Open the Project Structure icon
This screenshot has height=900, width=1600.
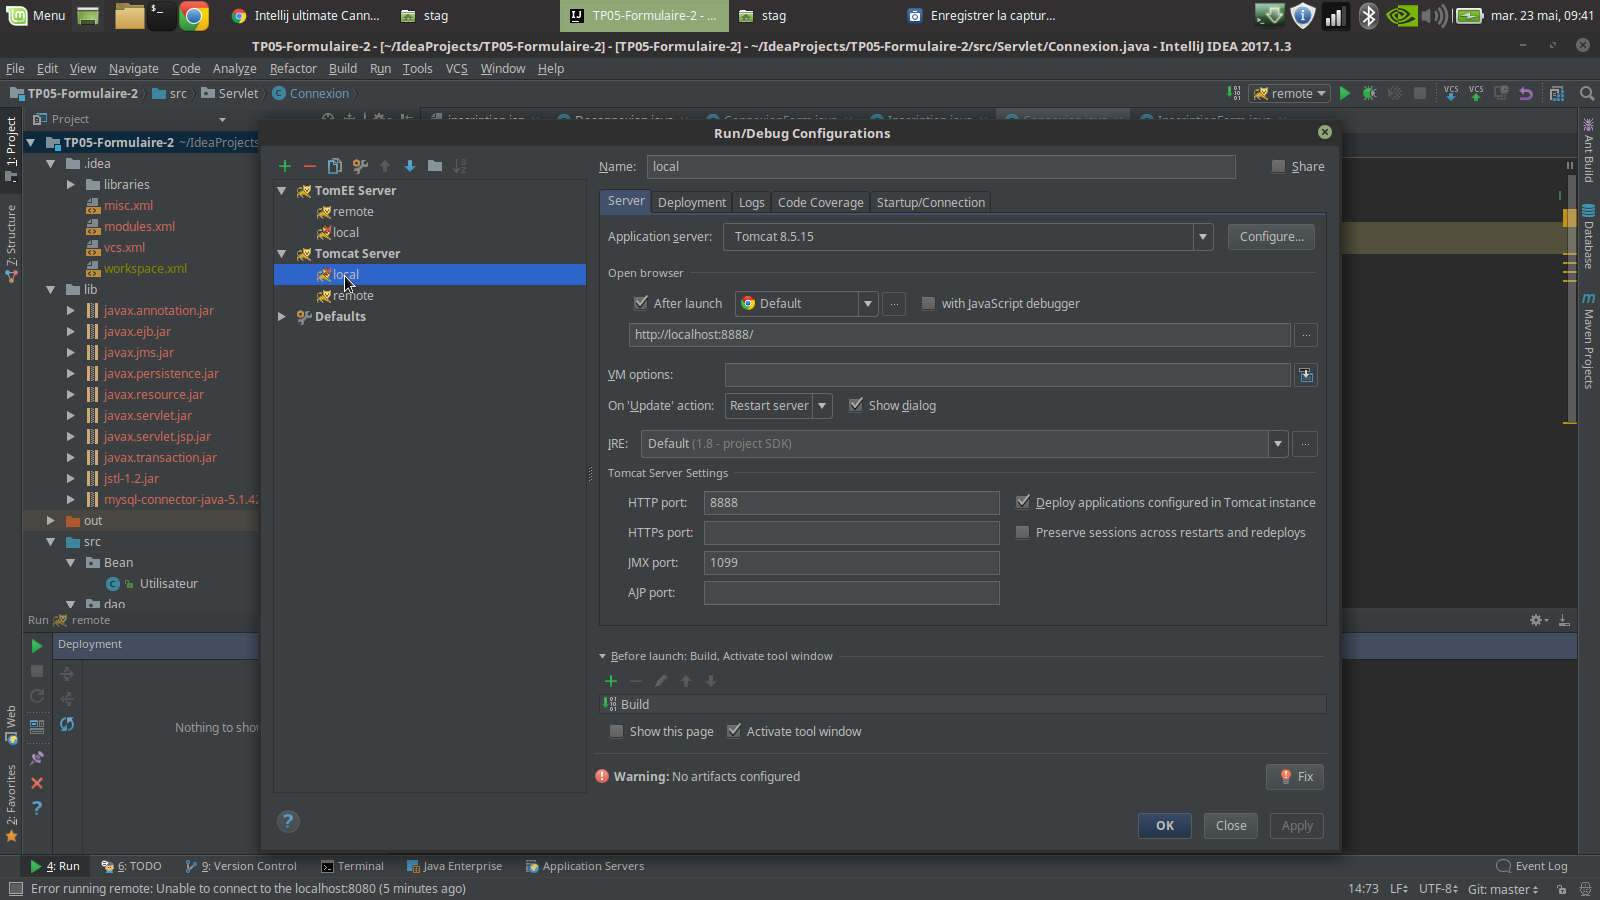point(1557,93)
